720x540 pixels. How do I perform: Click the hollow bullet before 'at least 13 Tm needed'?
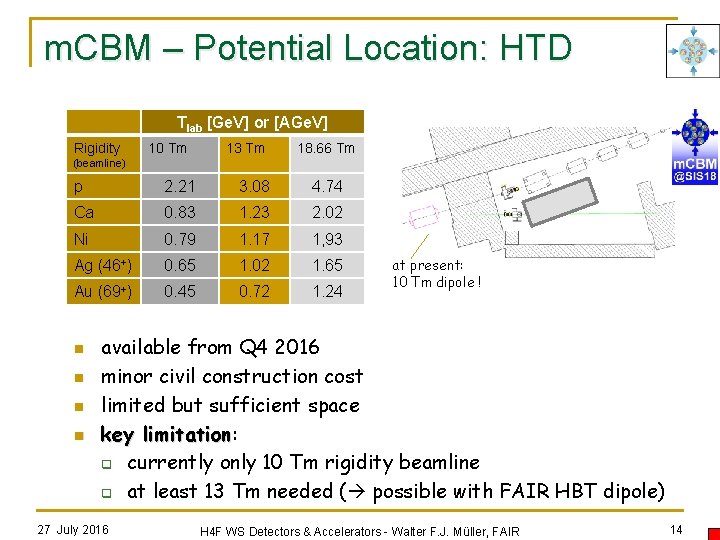[107, 494]
